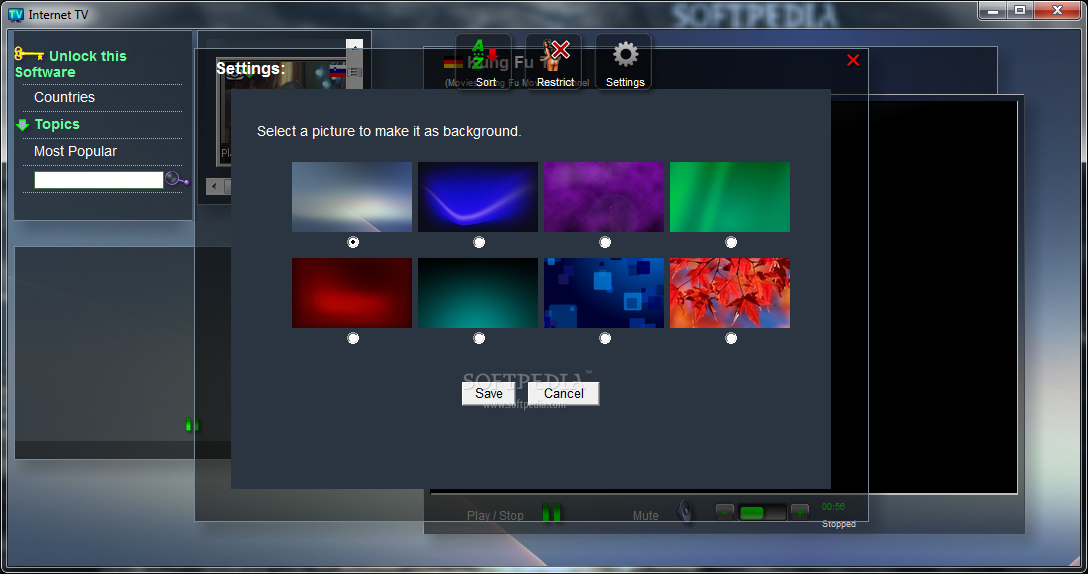Click the purple background thumbnail
Viewport: 1088px width, 574px height.
tap(604, 197)
